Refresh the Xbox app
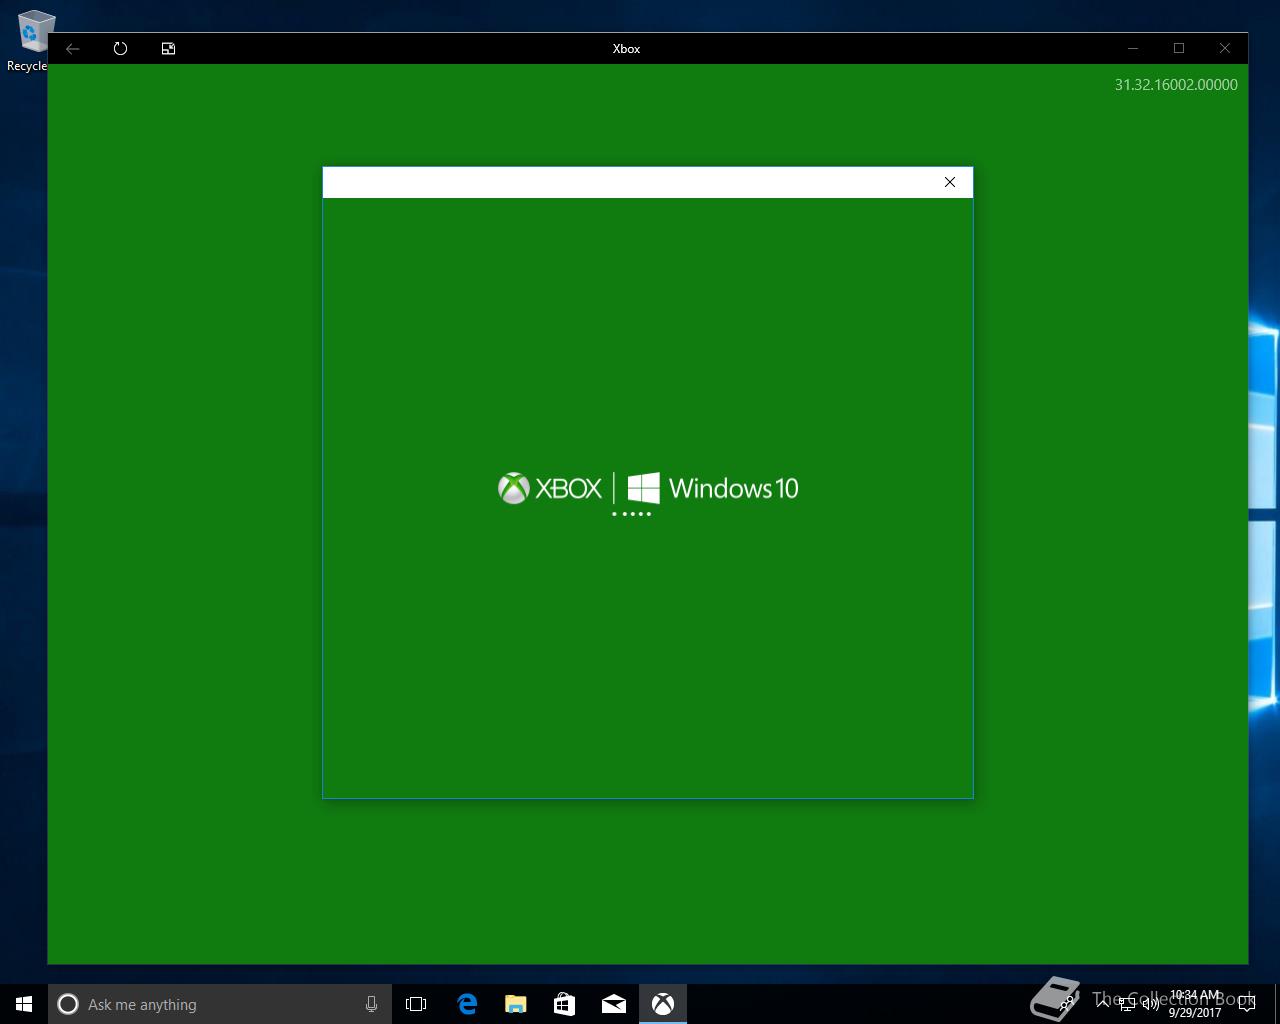 120,48
